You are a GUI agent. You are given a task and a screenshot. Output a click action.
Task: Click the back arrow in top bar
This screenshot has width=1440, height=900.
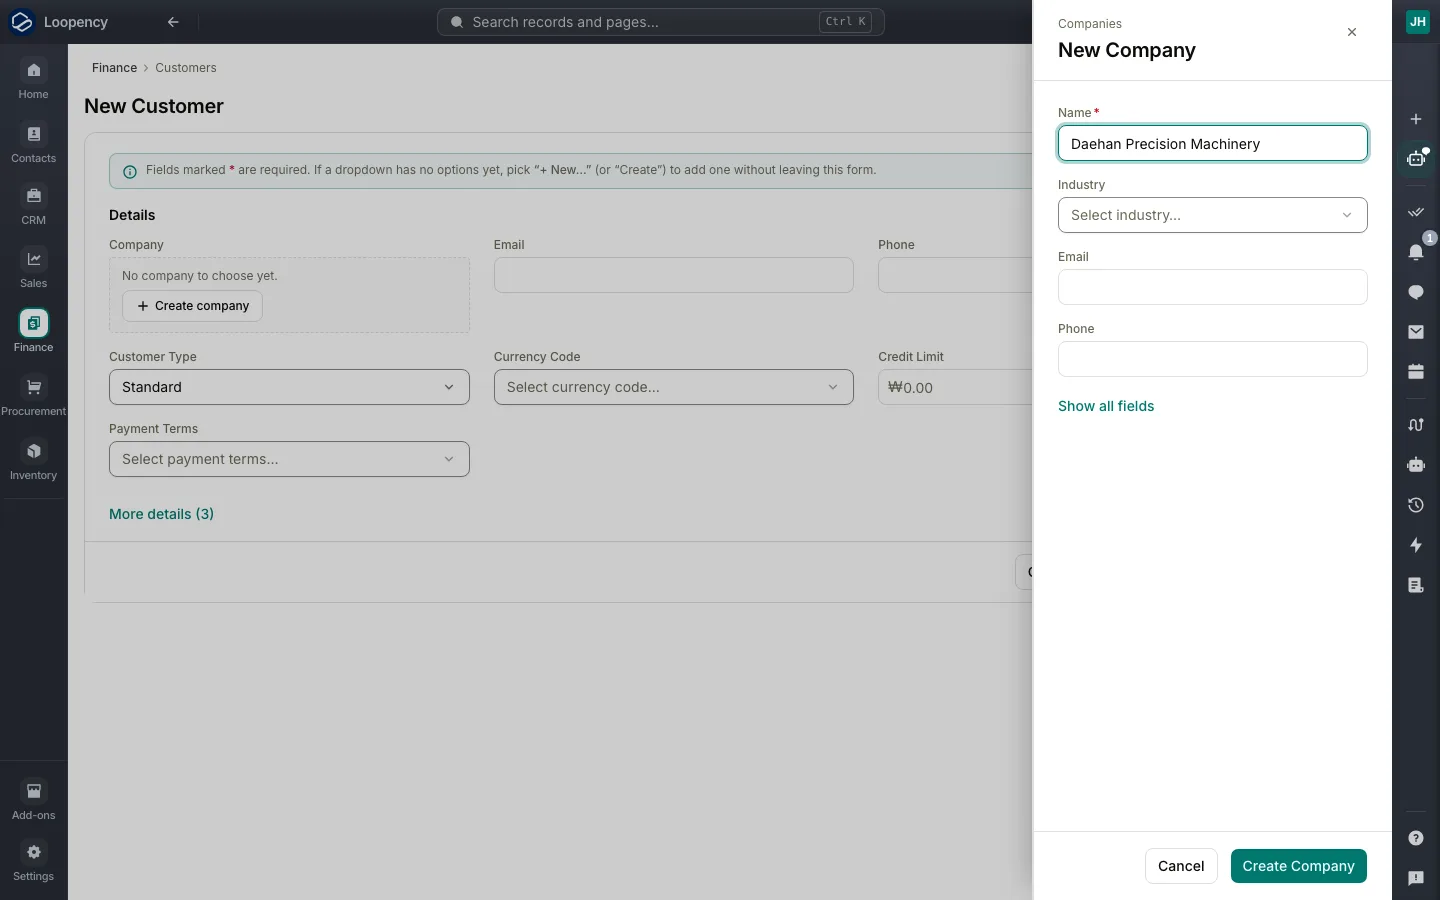(x=173, y=22)
